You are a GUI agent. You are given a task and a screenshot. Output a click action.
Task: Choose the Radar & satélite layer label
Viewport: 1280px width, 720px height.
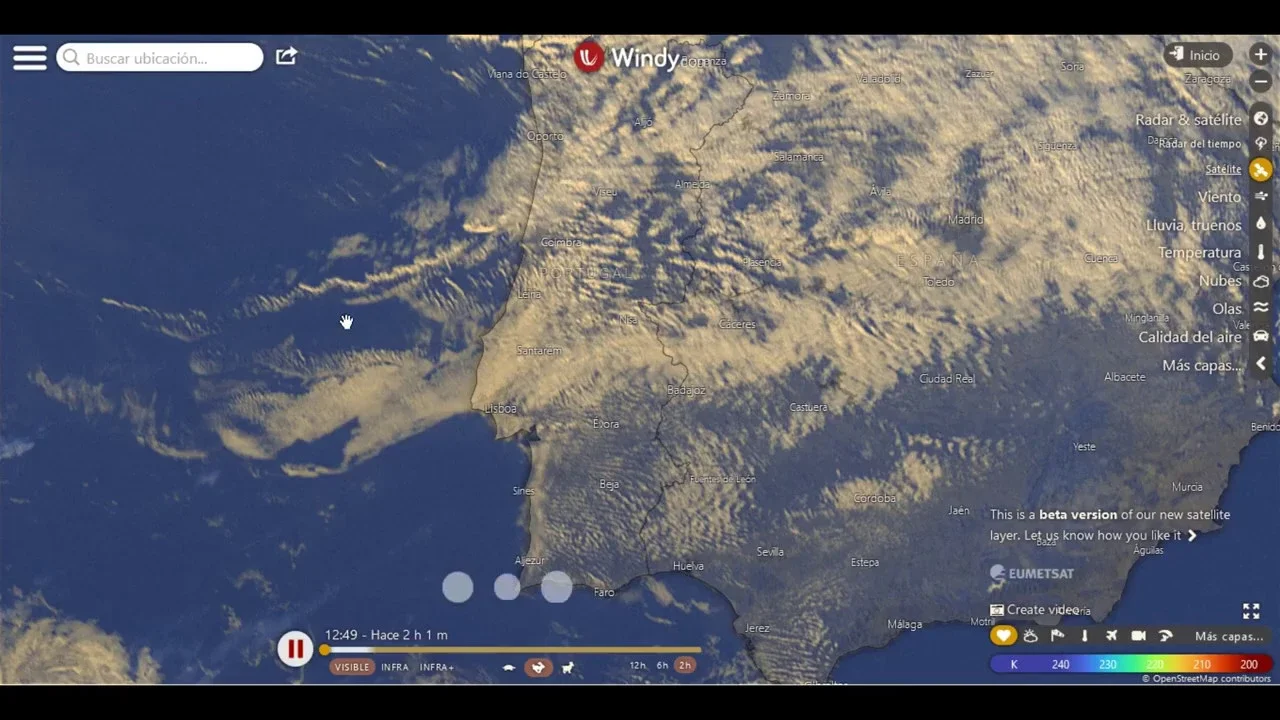tap(1188, 120)
